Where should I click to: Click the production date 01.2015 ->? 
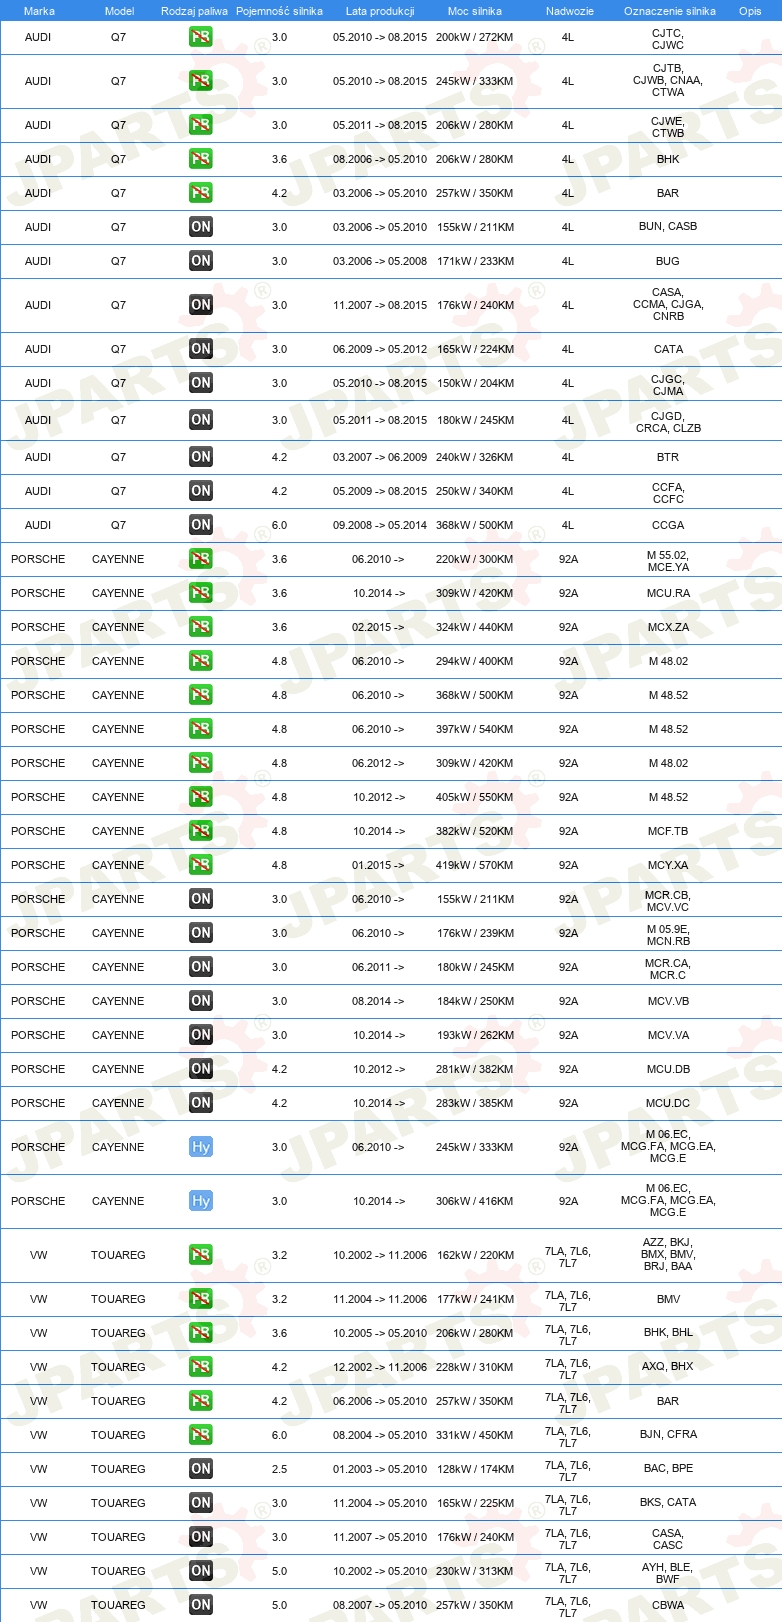point(378,865)
